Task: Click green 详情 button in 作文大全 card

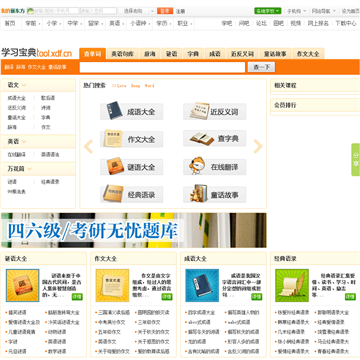Action: (167, 297)
